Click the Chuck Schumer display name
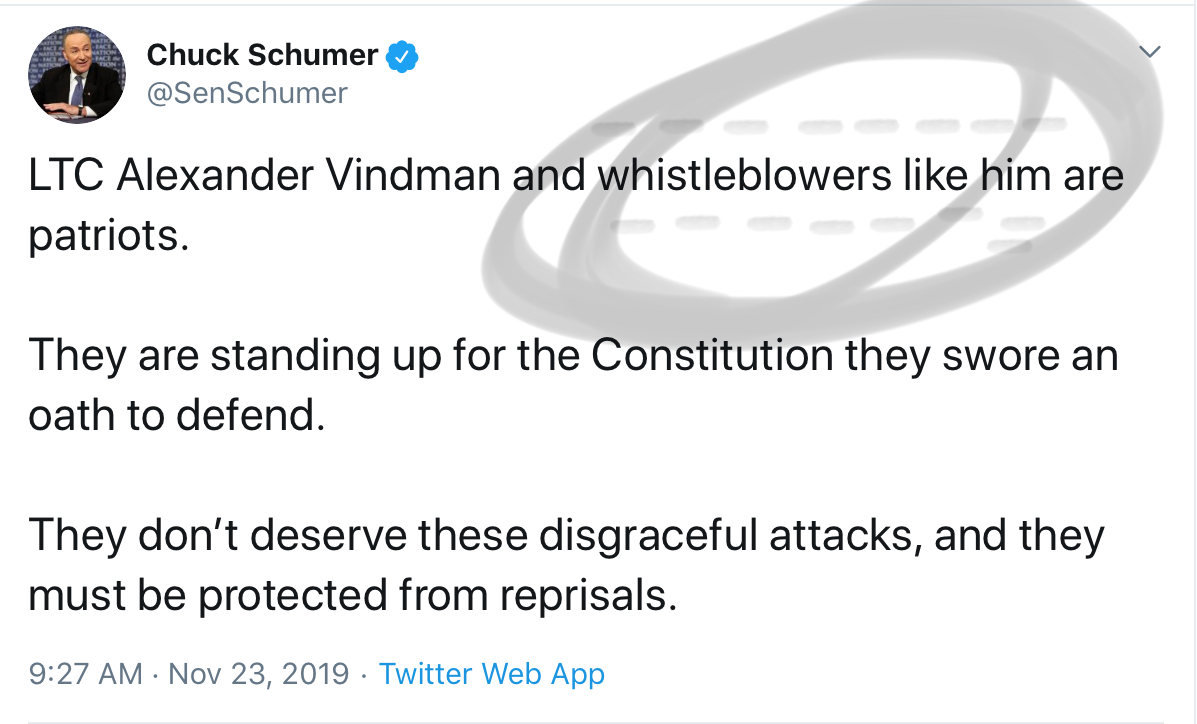Viewport: 1197px width, 724px height. point(262,55)
